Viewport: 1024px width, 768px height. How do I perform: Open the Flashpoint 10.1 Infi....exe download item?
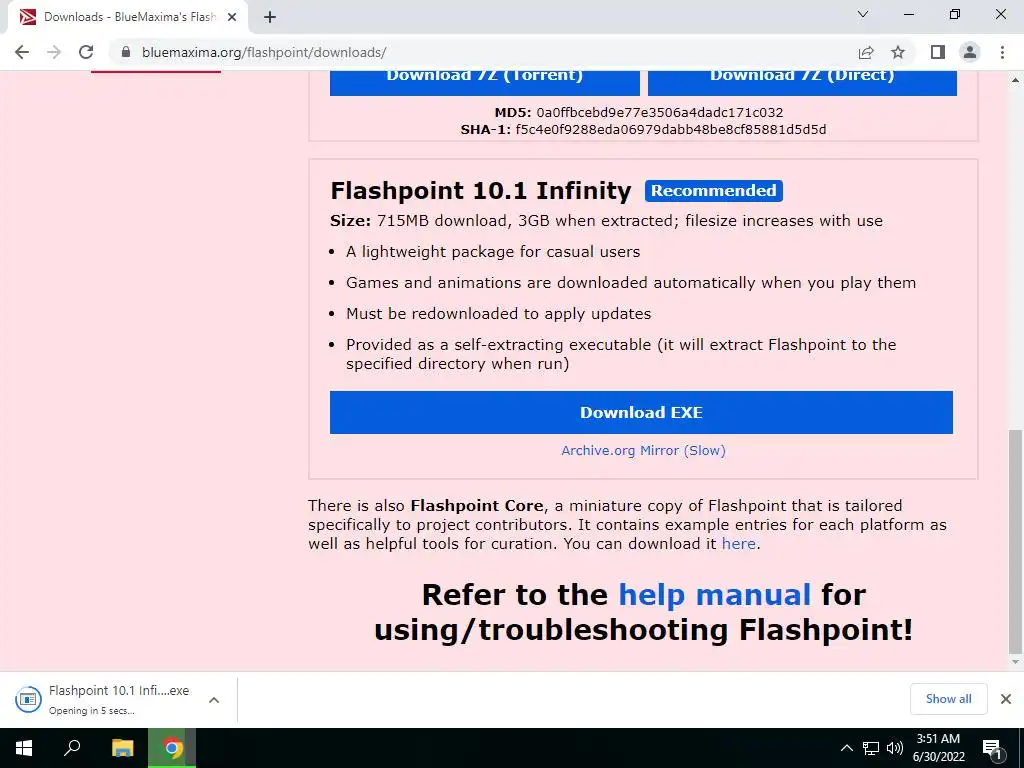[119, 699]
